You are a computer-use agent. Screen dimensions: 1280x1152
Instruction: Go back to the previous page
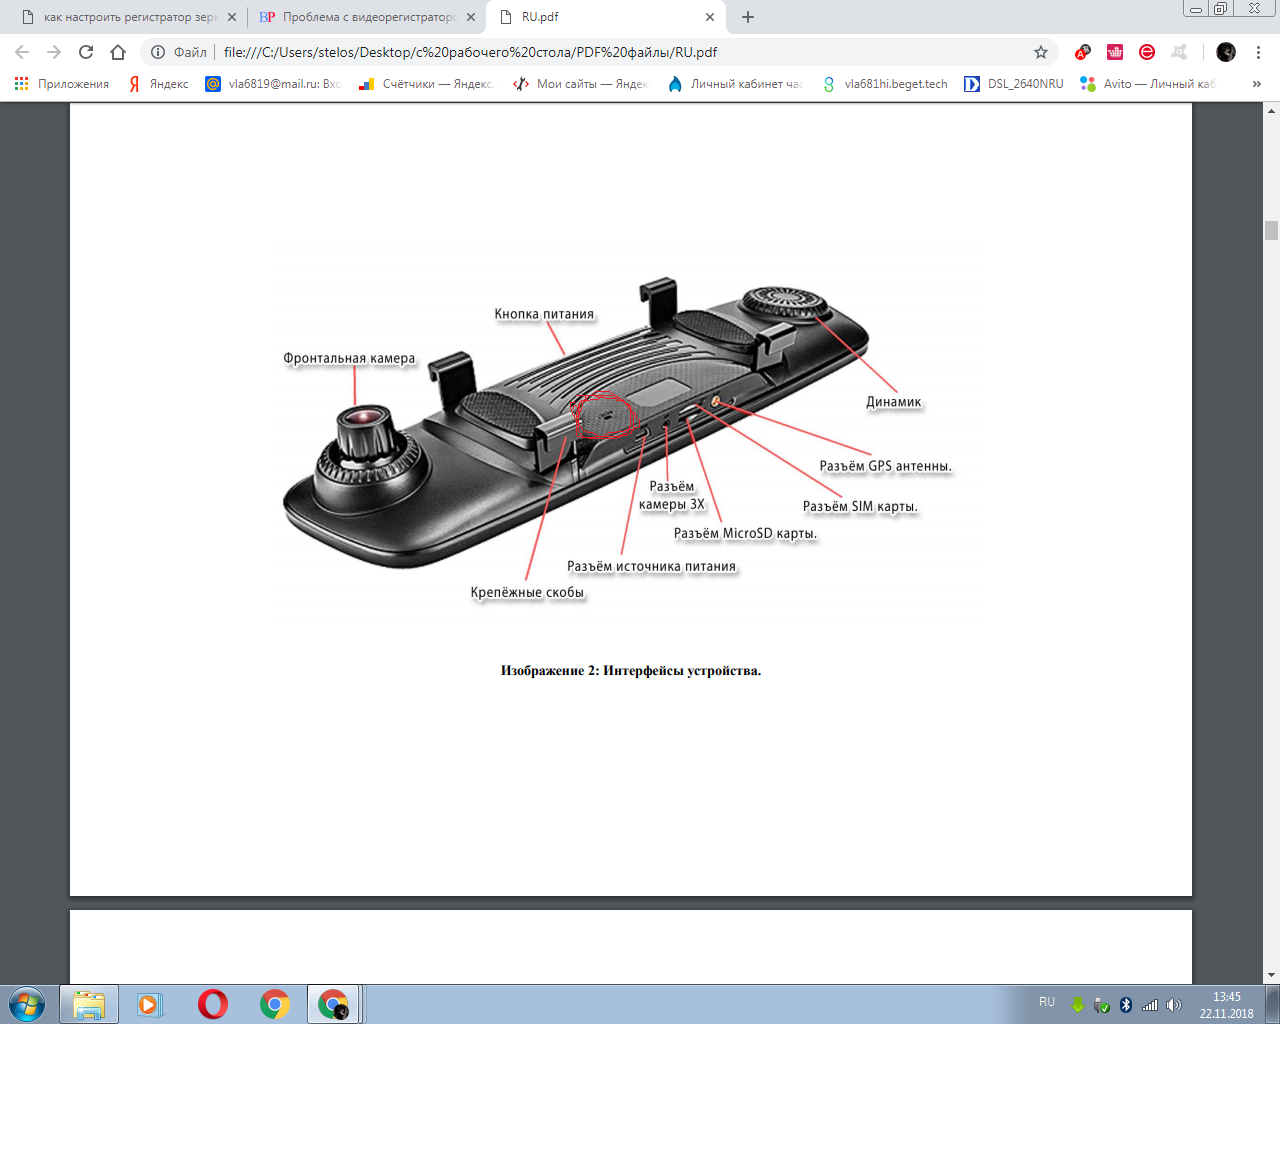[x=22, y=52]
